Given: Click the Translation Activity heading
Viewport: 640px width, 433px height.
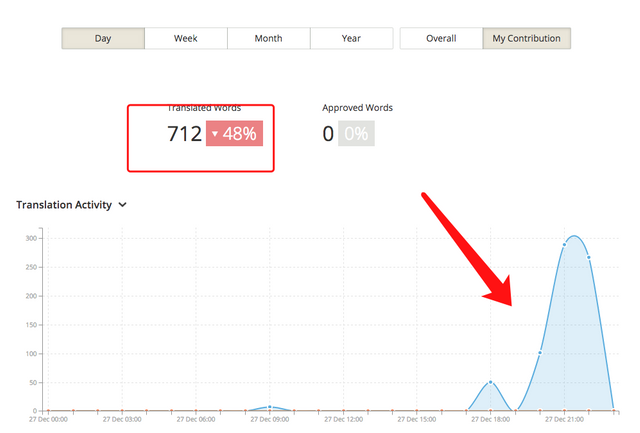Looking at the screenshot, I should point(64,205).
